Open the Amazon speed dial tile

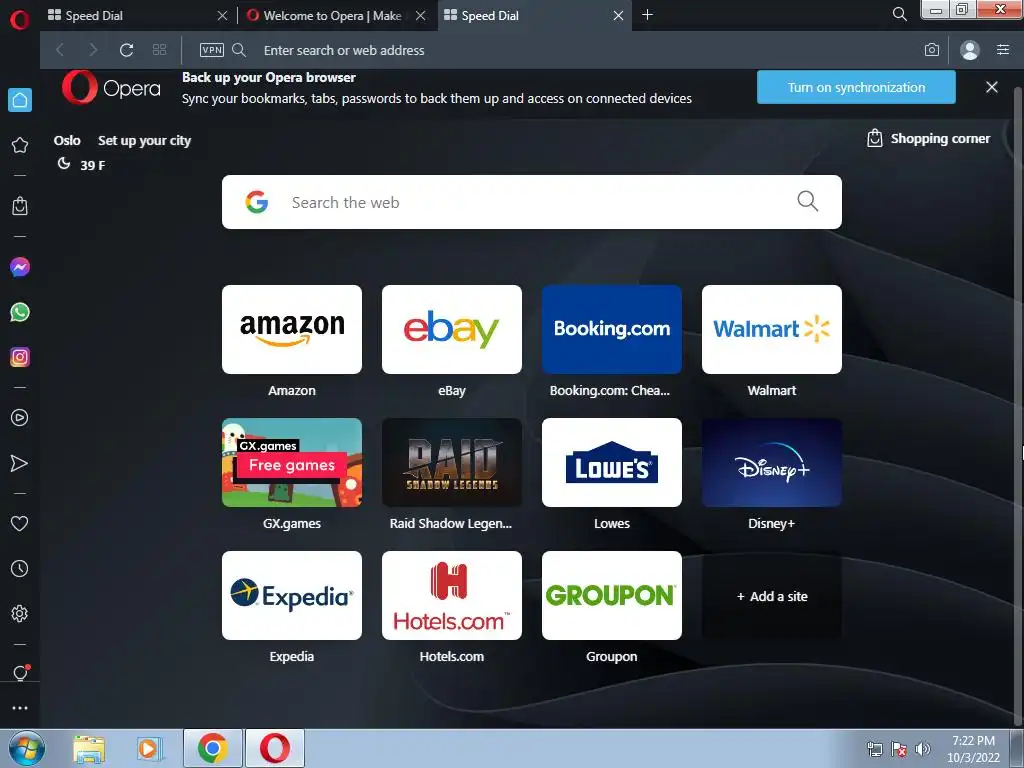point(292,329)
